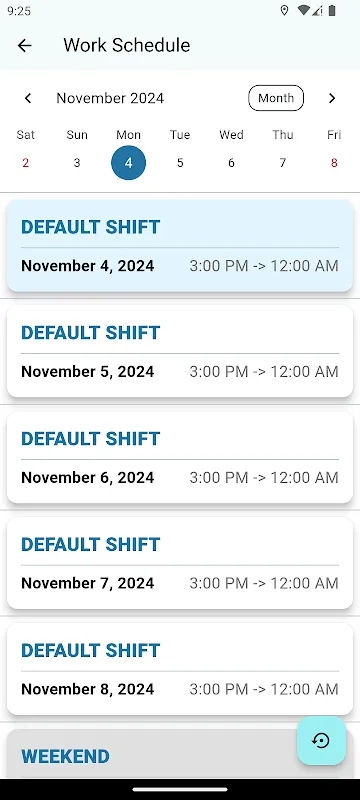Choose Friday 8 in the week strip
360x800 pixels.
(x=334, y=163)
